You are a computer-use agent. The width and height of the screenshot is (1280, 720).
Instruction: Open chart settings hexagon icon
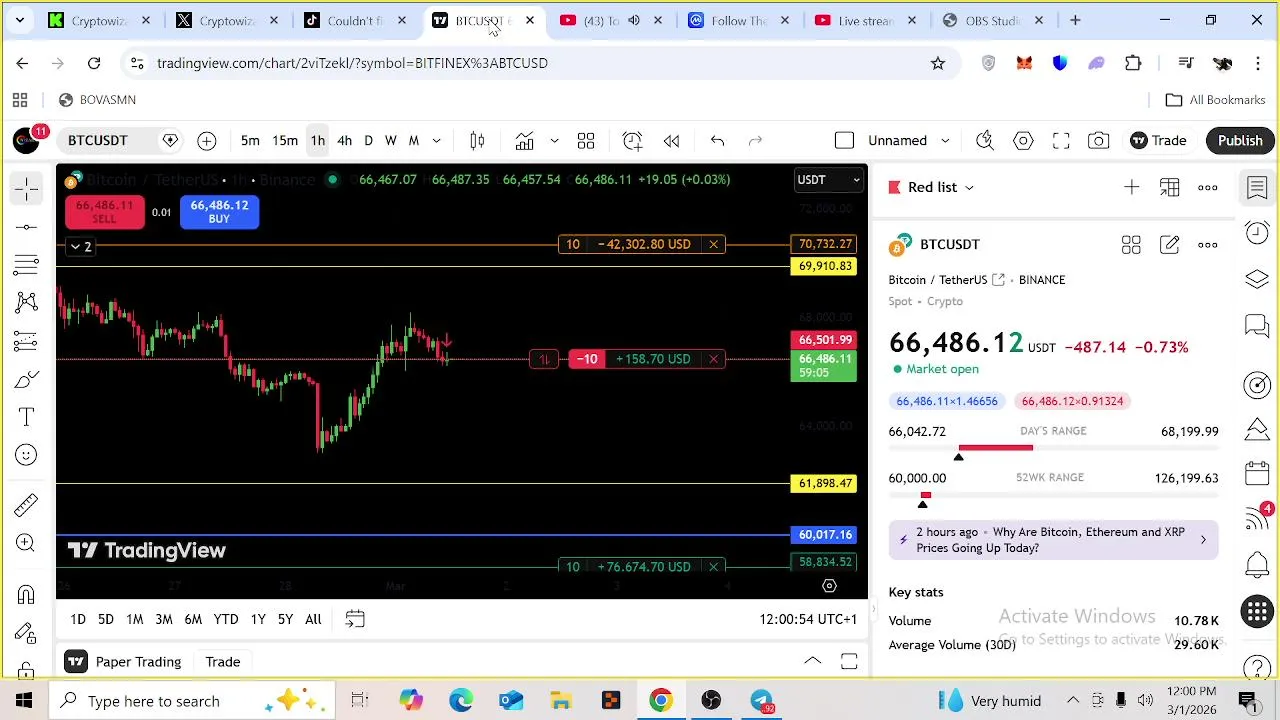pyautogui.click(x=1023, y=141)
